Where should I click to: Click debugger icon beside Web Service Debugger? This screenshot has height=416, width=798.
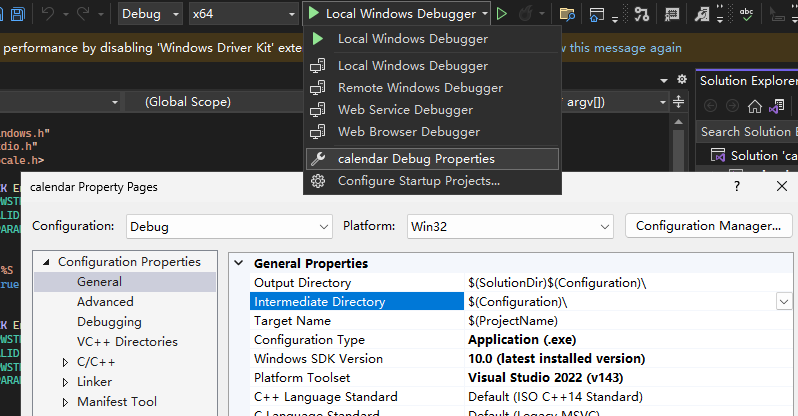point(318,109)
